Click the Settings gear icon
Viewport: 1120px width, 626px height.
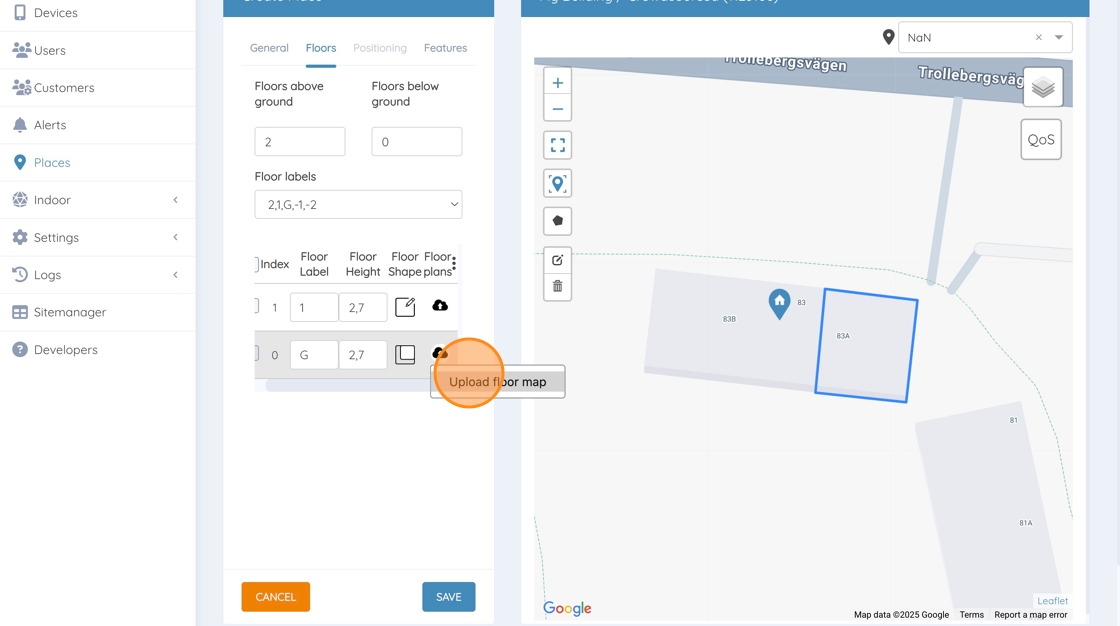[20, 237]
